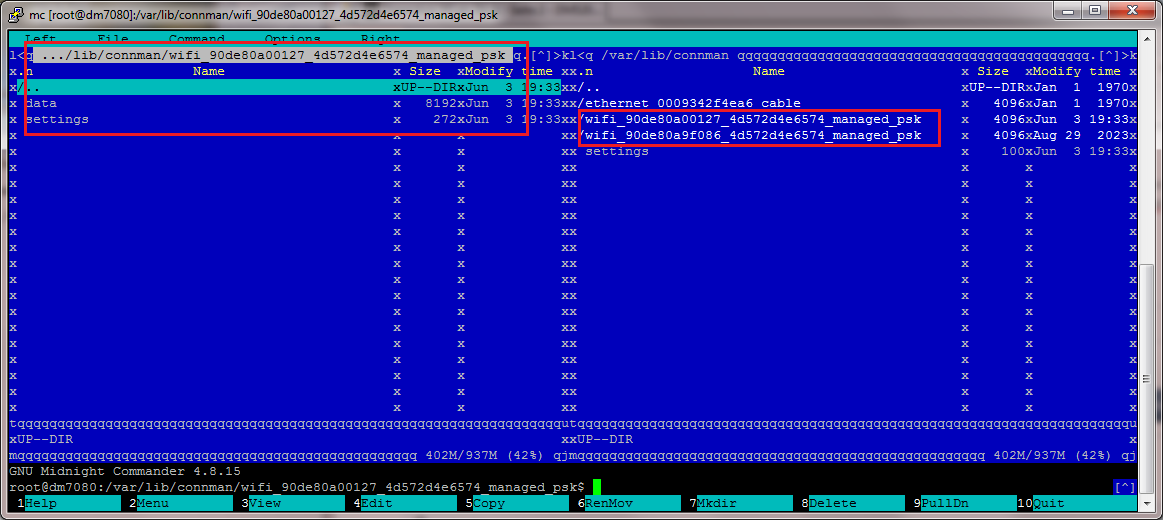Open the Command menu
This screenshot has width=1163, height=520.
[x=196, y=40]
